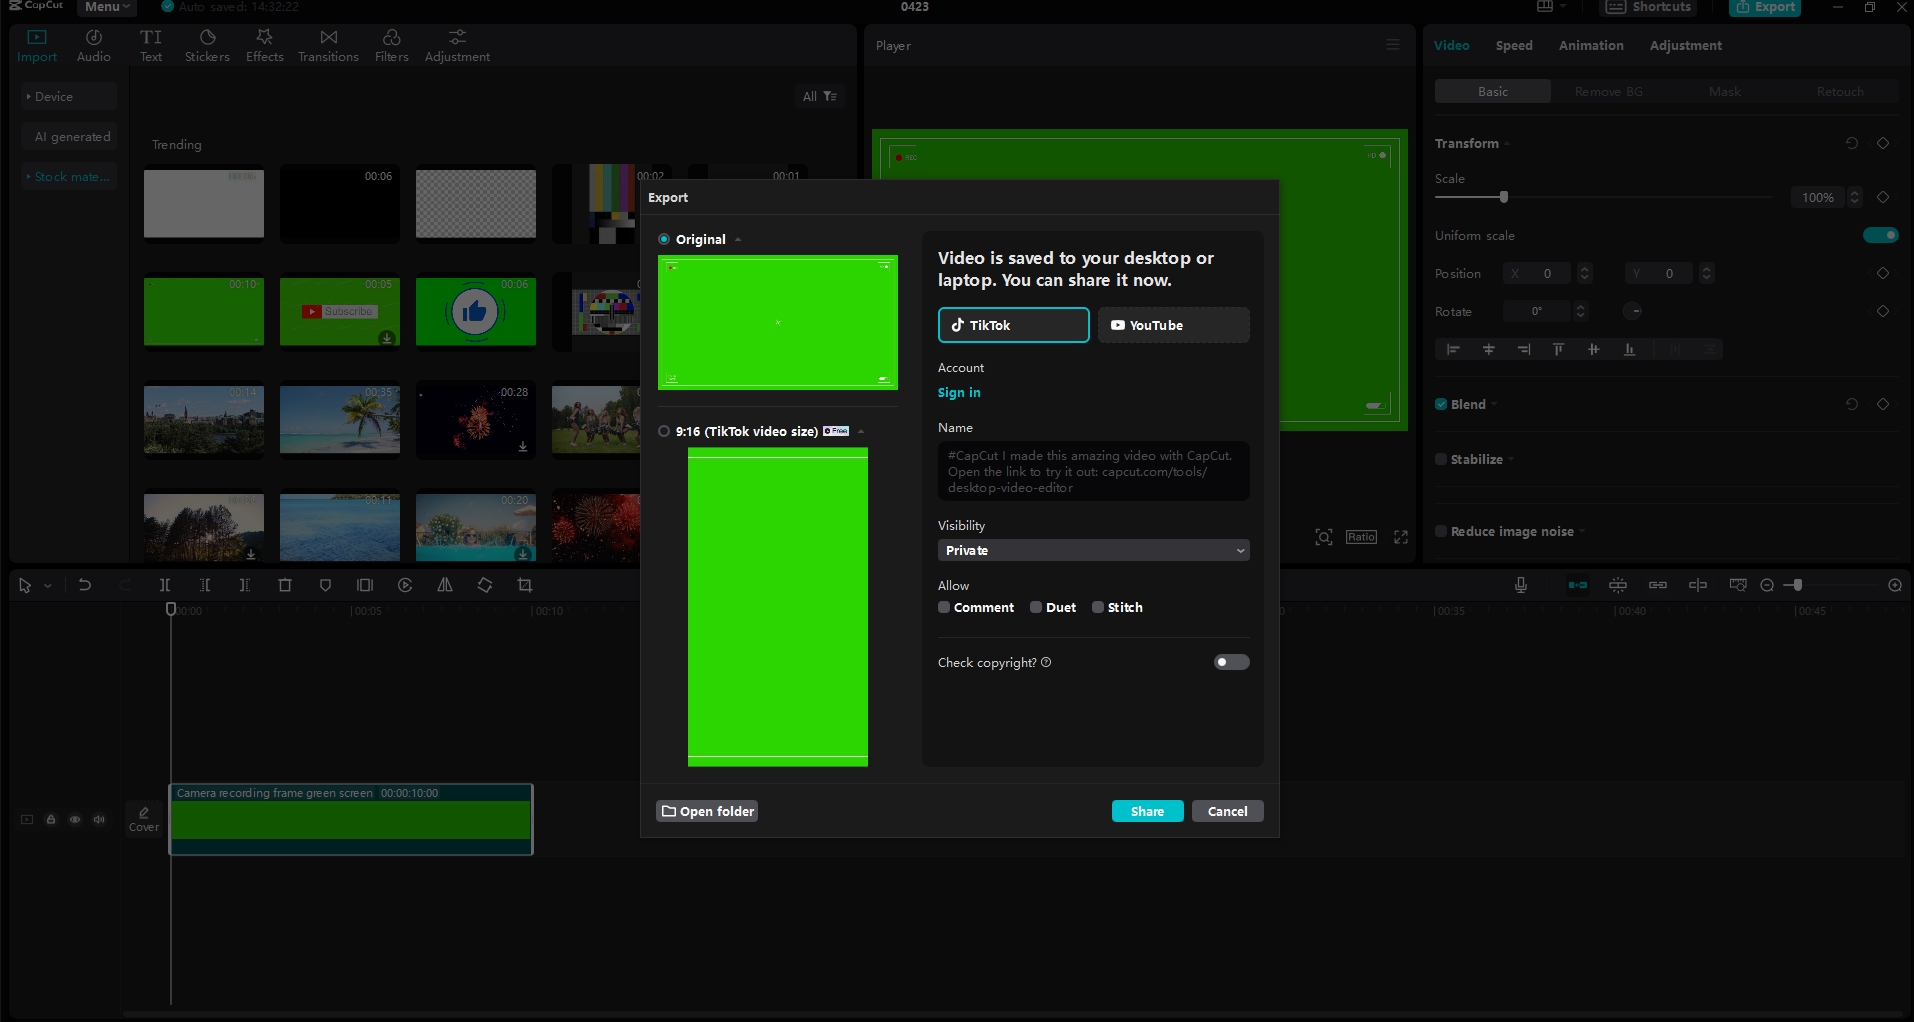Expand the Stock materials section

(68, 176)
